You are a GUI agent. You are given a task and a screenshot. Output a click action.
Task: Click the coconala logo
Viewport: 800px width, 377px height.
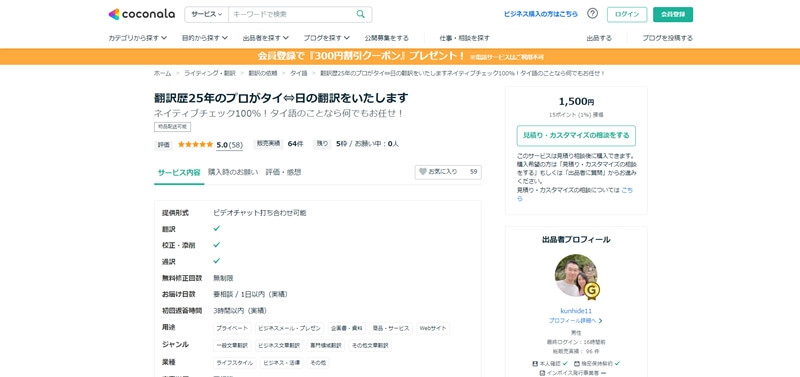[x=141, y=14]
